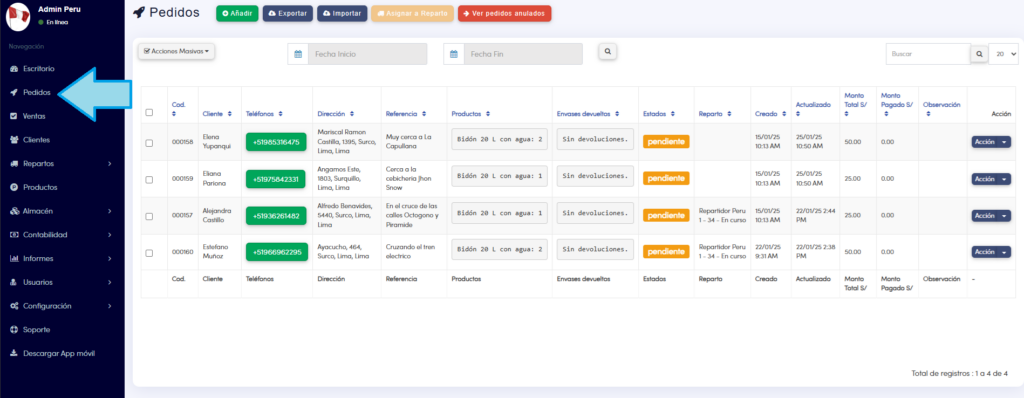Click the Exportar button
This screenshot has height=398, width=1024.
click(287, 14)
